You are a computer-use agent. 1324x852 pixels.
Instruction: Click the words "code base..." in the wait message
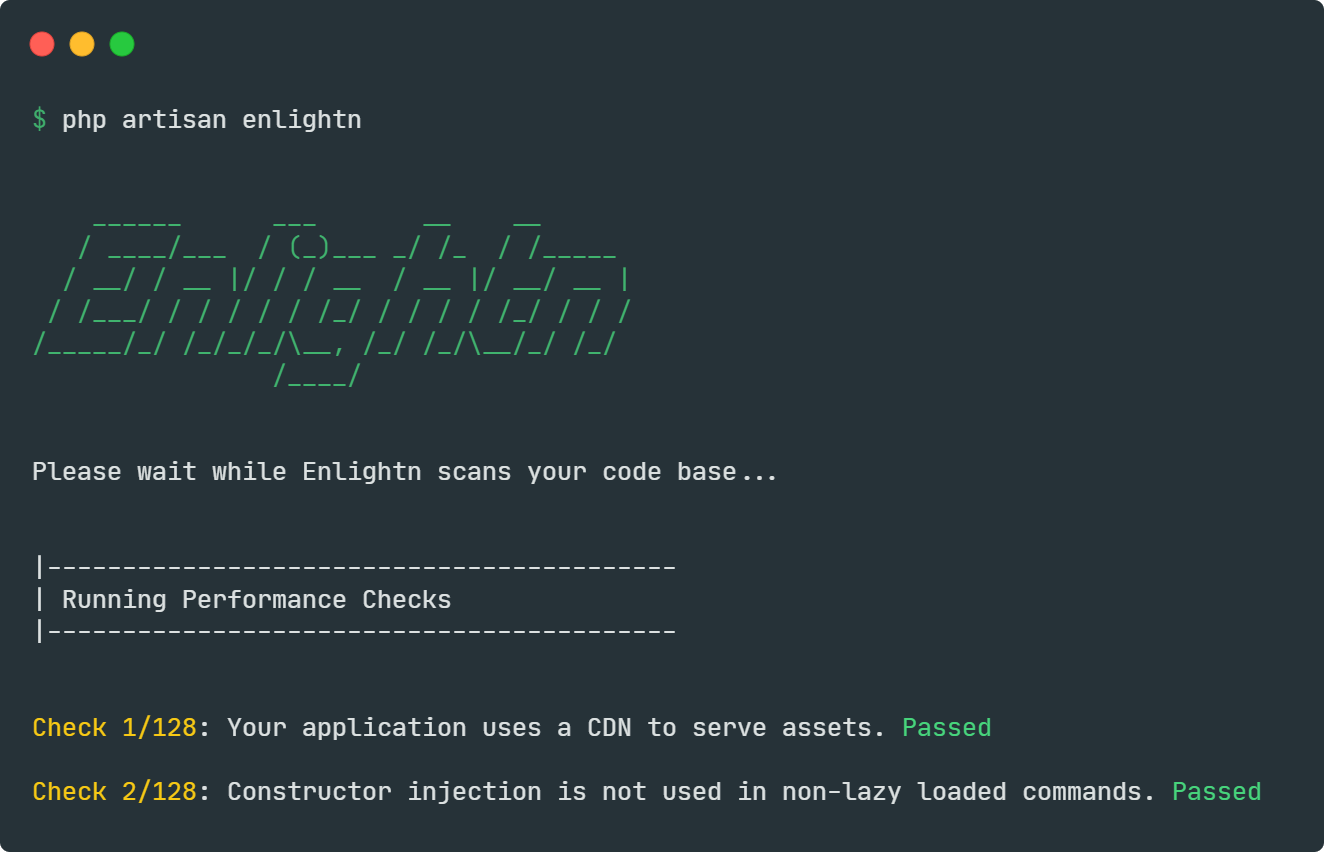tap(690, 472)
